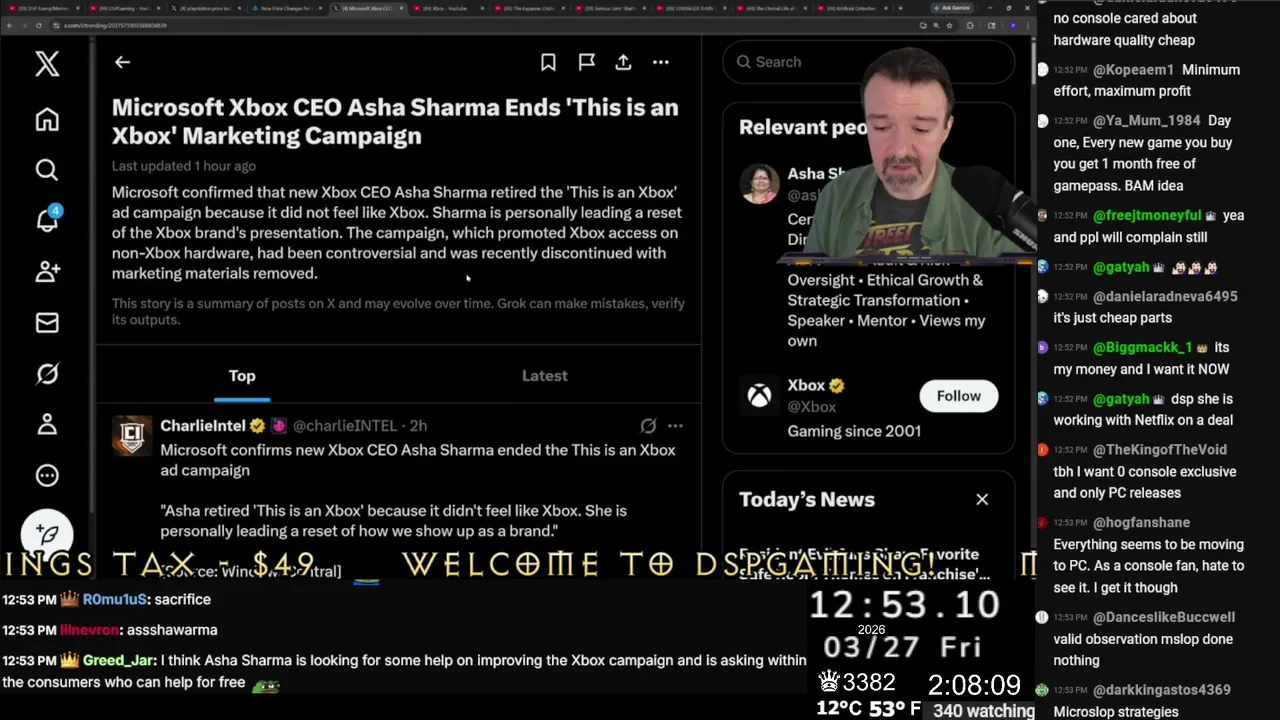Open the Xbox name in Relevant people
Screen dimensions: 1280x720
[806, 385]
